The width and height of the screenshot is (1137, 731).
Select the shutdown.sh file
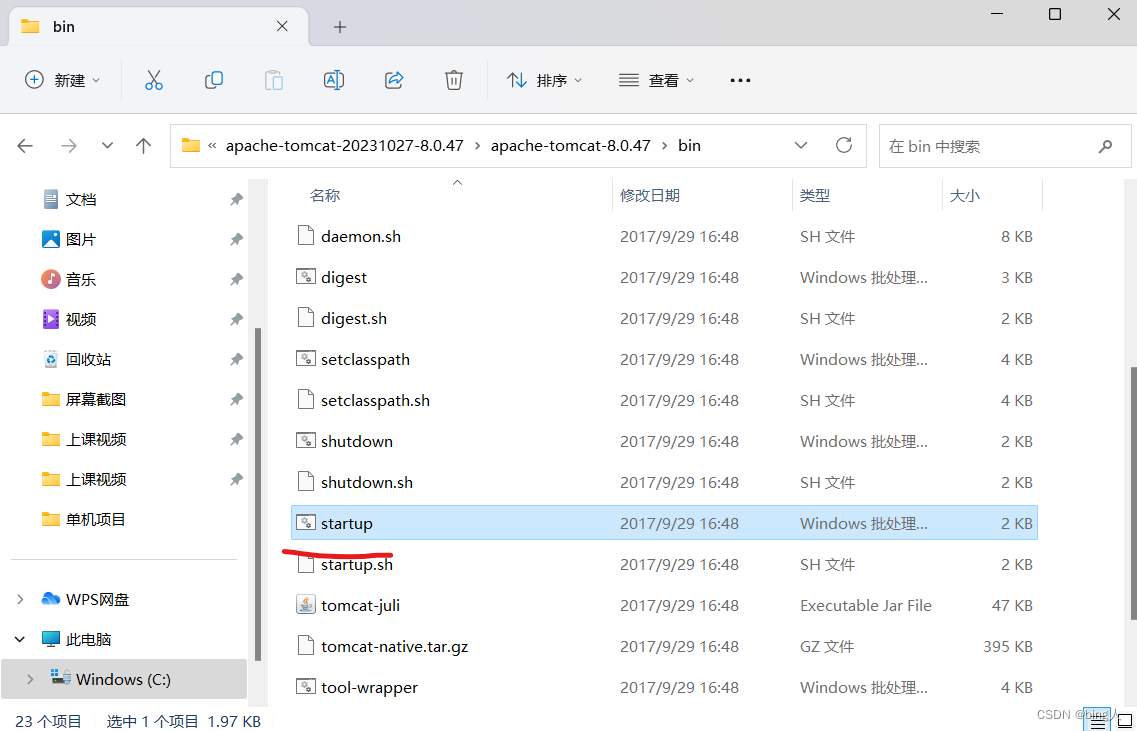(x=663, y=482)
